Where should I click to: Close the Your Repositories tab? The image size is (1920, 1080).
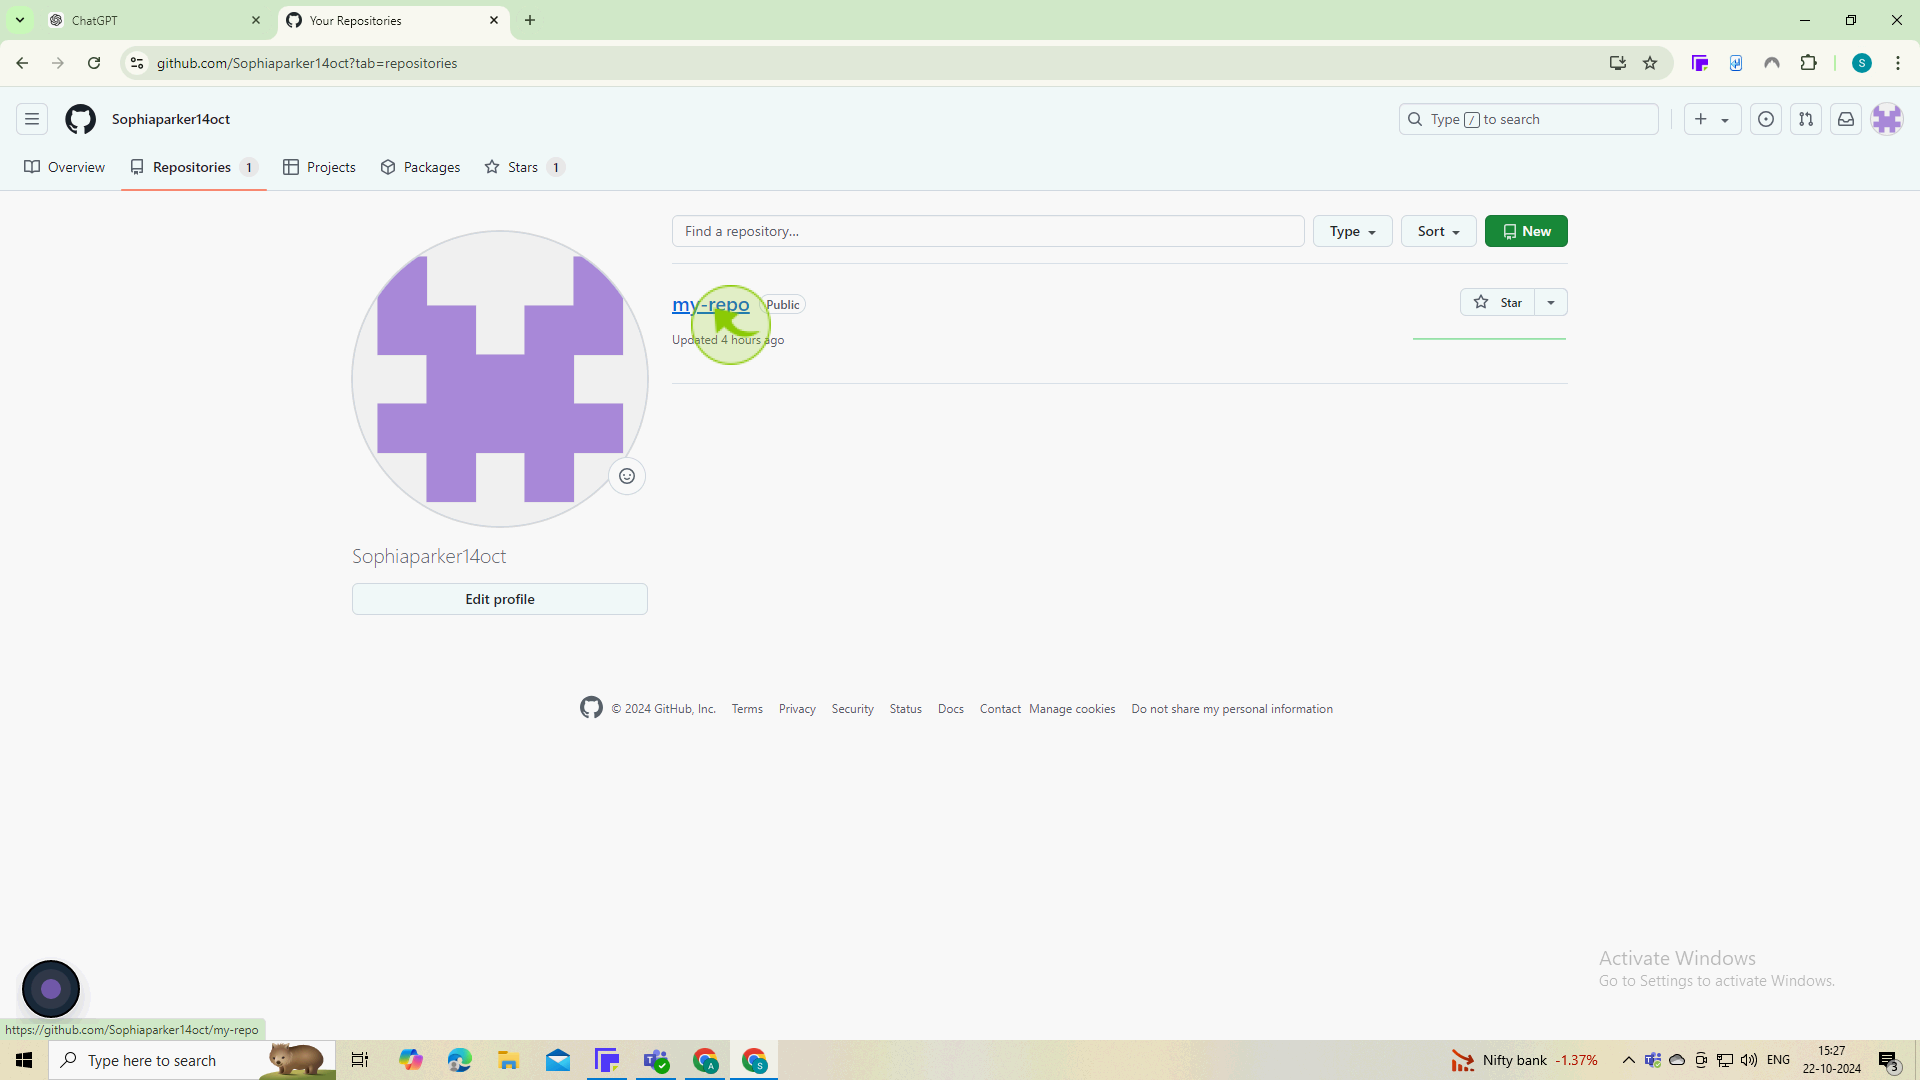(x=494, y=20)
